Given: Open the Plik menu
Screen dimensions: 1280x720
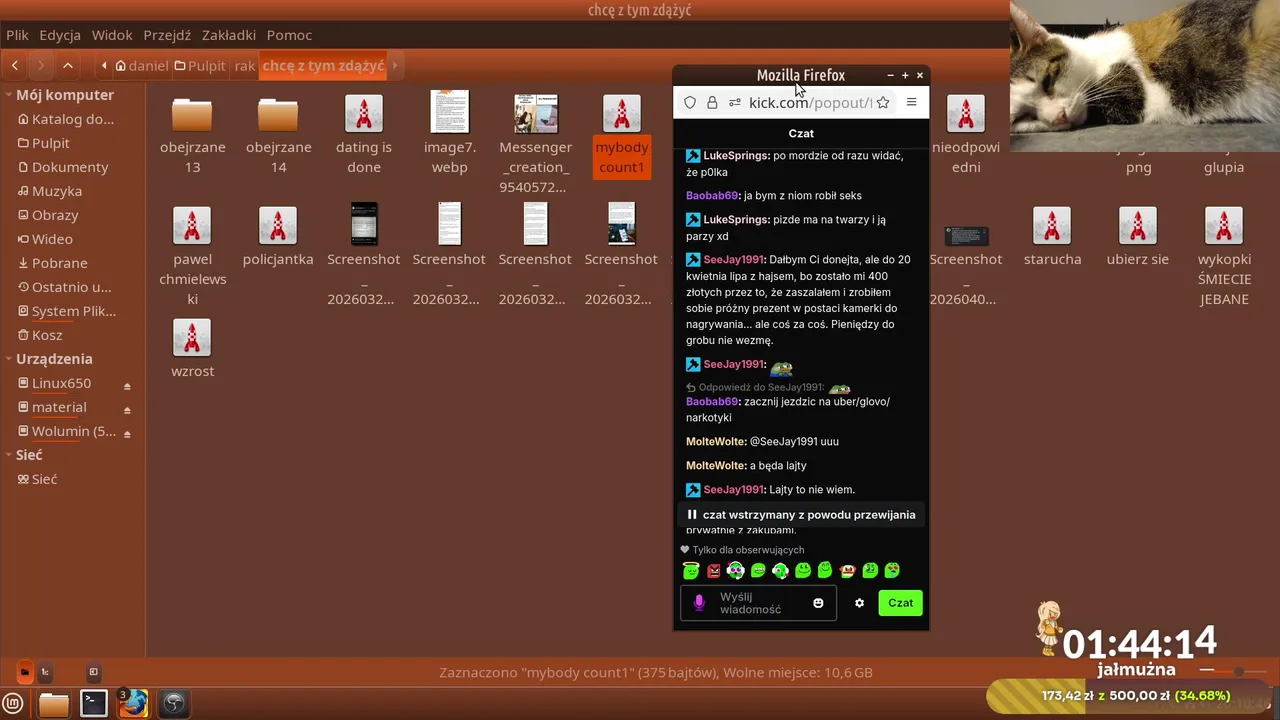Looking at the screenshot, I should (17, 35).
